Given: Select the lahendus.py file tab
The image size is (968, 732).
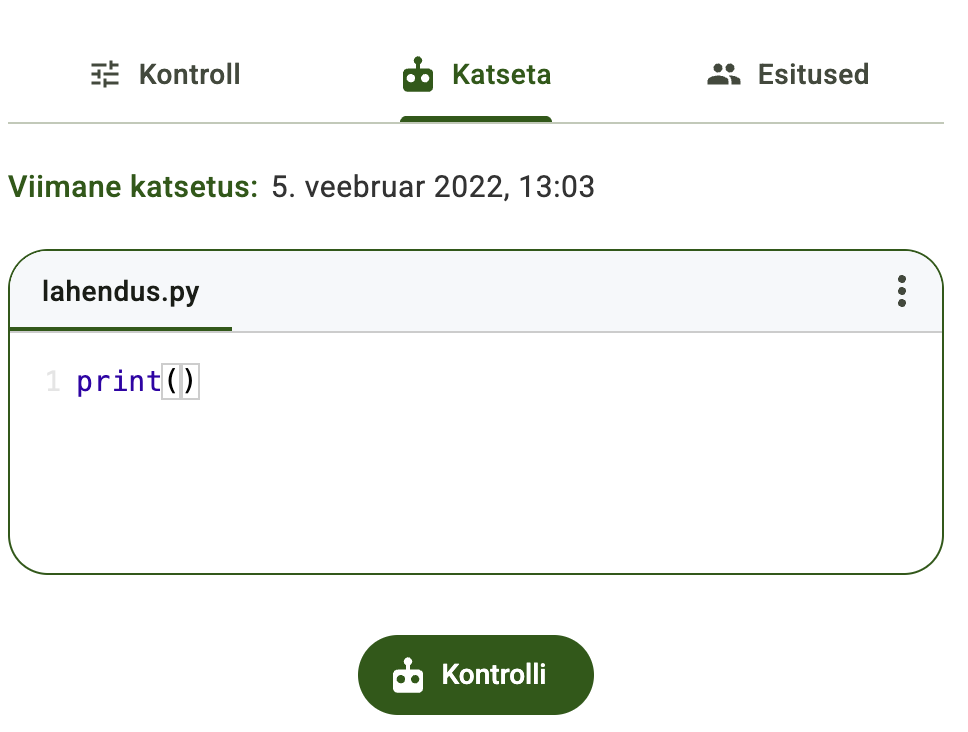Looking at the screenshot, I should coord(120,292).
